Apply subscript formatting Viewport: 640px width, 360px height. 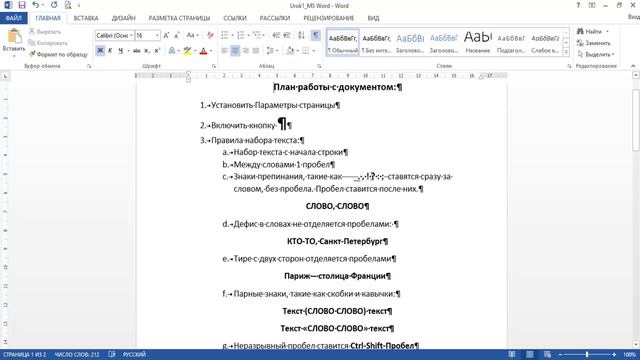[147, 51]
